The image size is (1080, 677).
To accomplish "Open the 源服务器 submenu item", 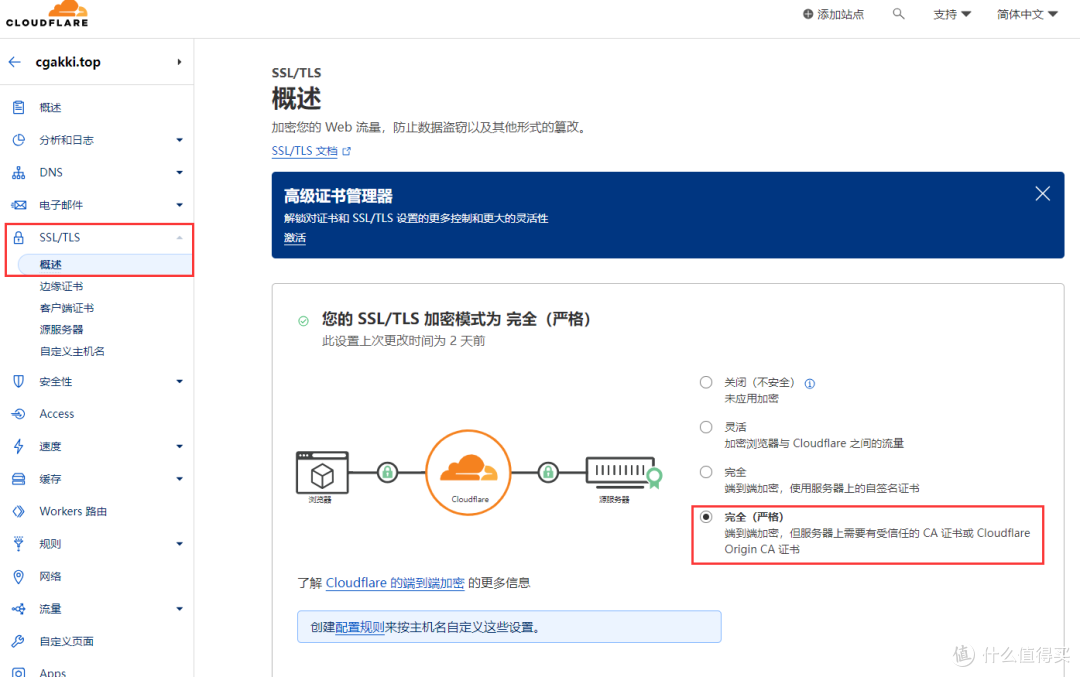I will pos(61,329).
